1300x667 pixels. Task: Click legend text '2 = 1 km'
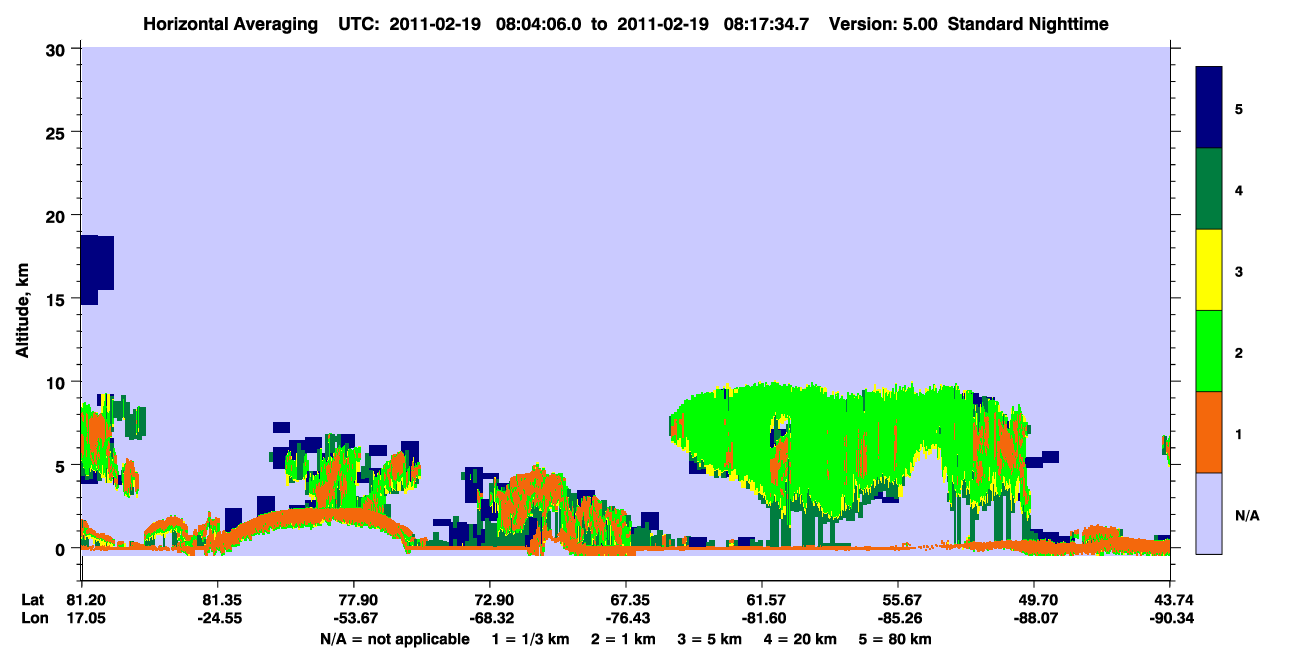click(x=624, y=639)
